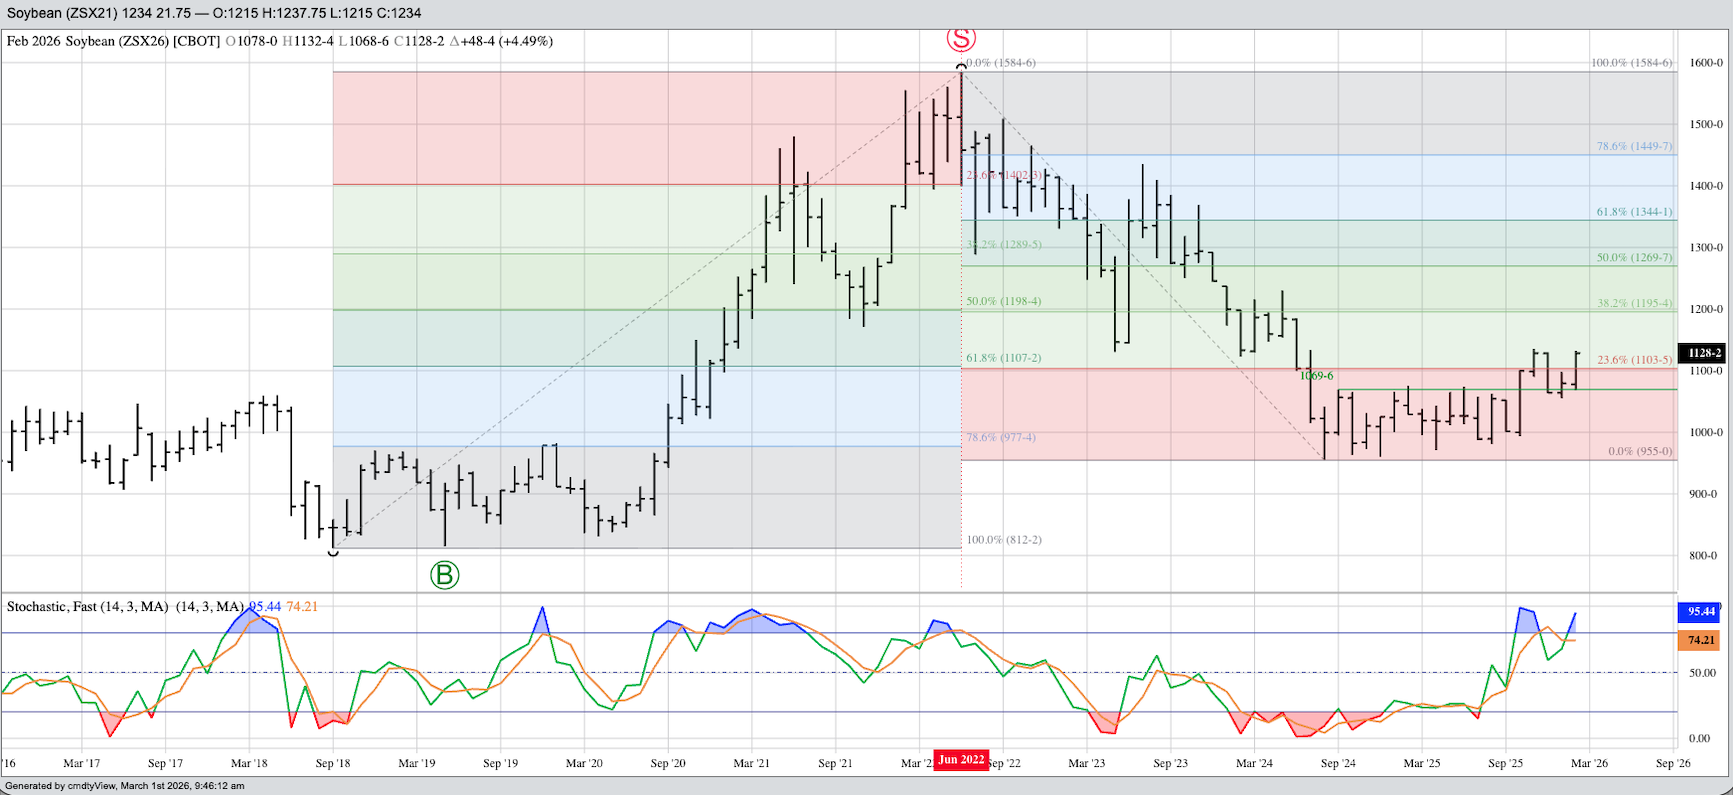Click the red S sell signal marker

[961, 38]
